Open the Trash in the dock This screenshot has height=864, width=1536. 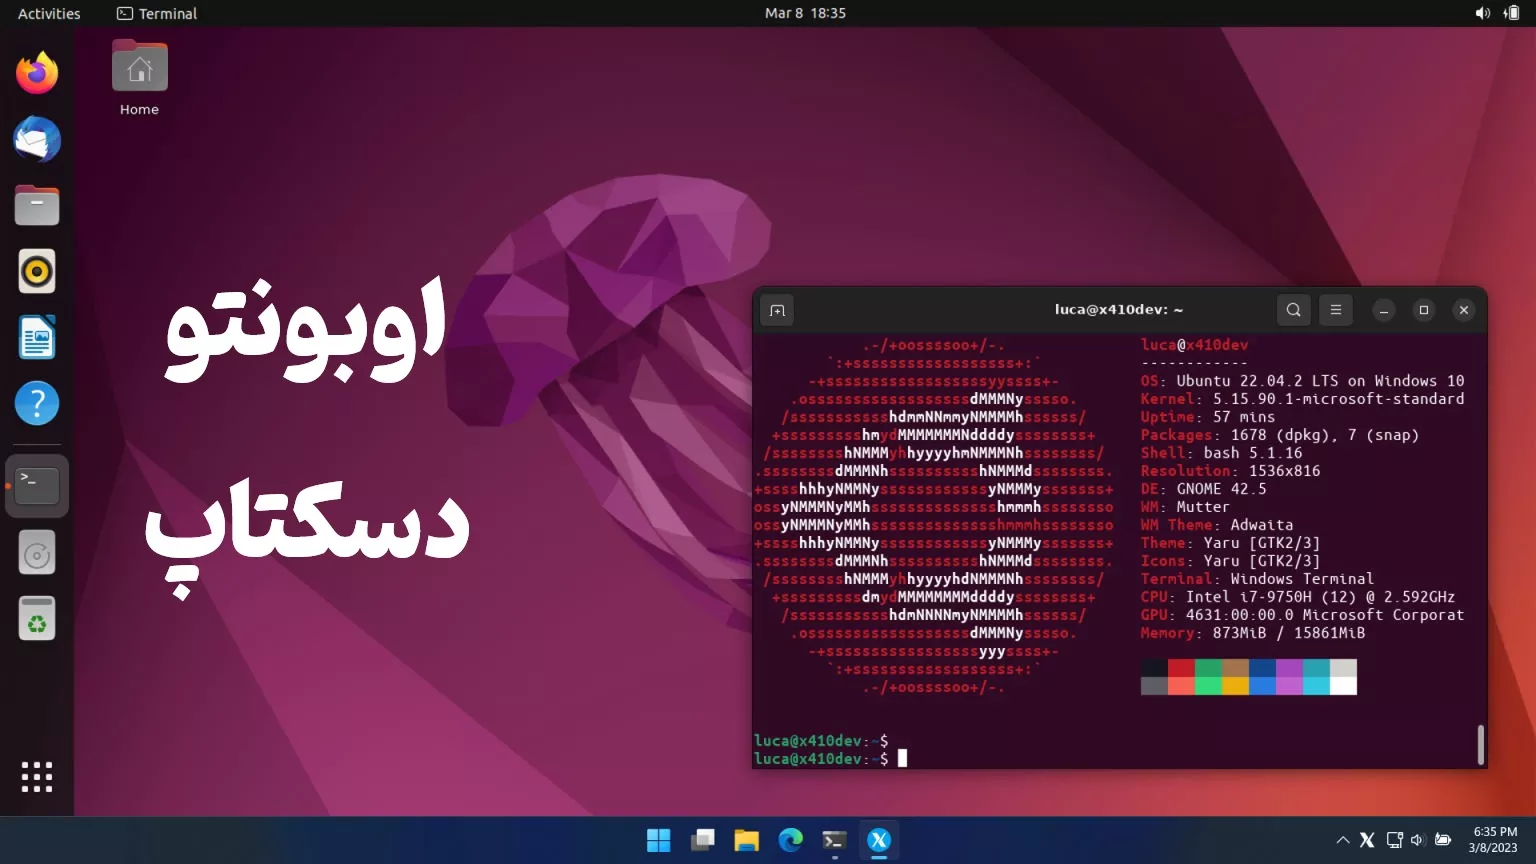coord(37,619)
